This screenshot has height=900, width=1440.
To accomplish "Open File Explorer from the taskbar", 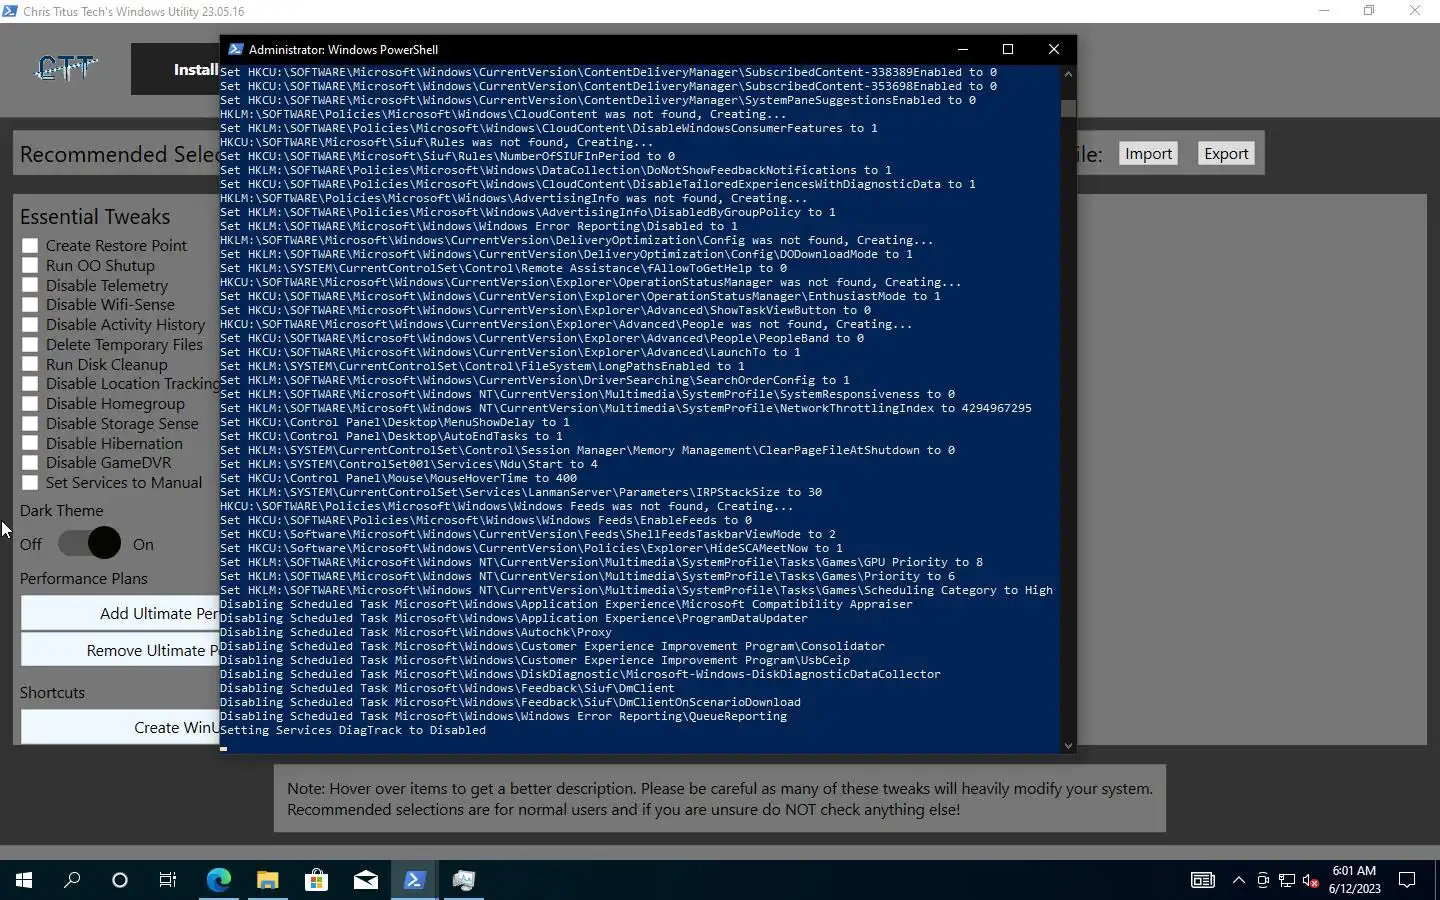I will [267, 880].
